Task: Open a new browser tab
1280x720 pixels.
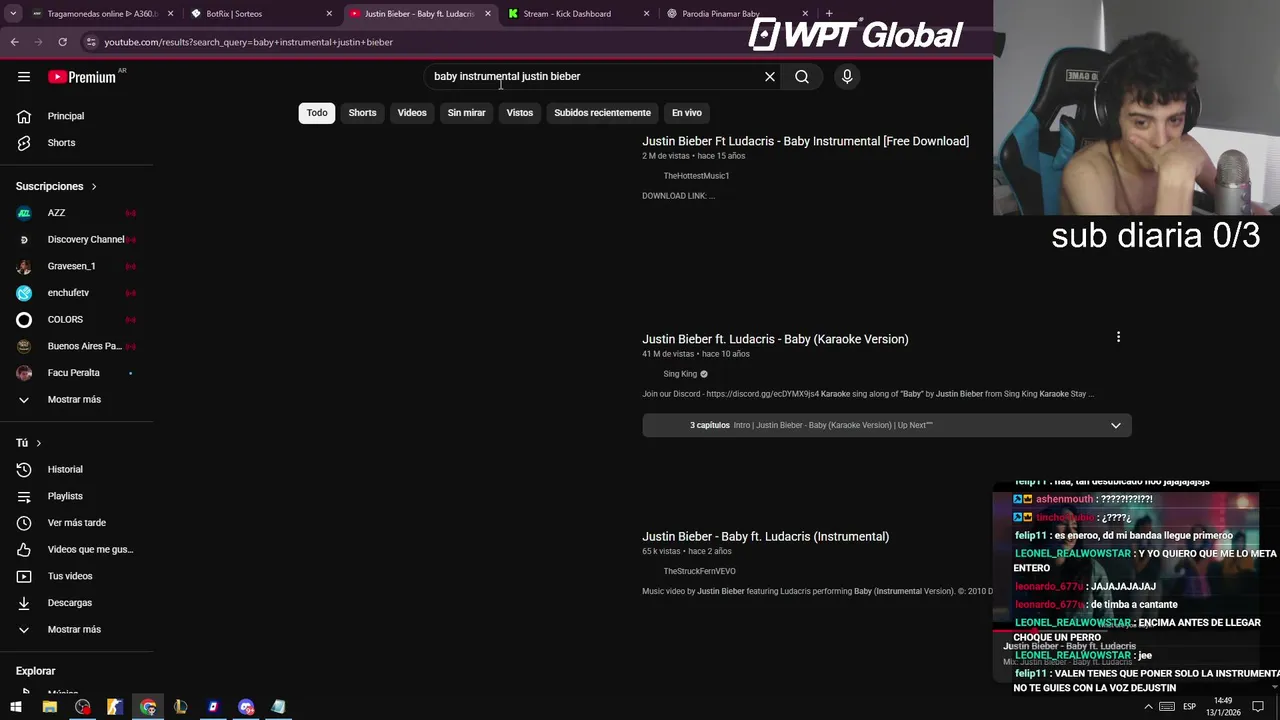Action: (x=829, y=14)
